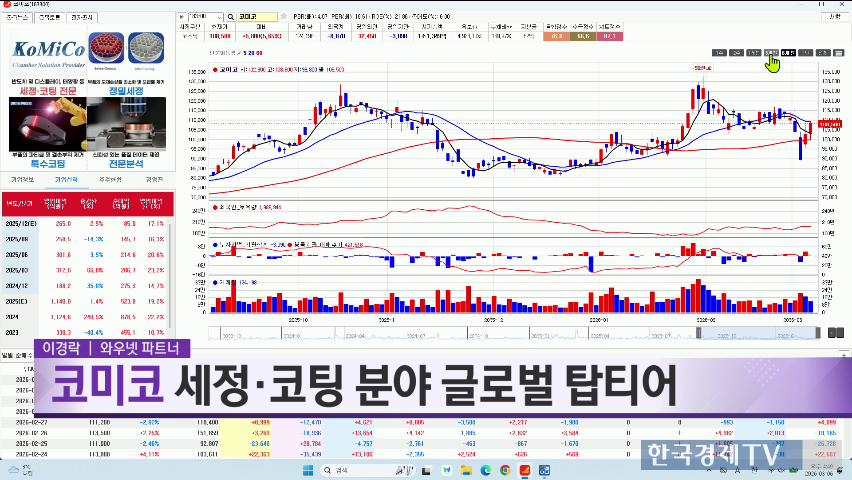
Task: Click the app icon in the title bar
Action: pyautogui.click(x=6, y=5)
